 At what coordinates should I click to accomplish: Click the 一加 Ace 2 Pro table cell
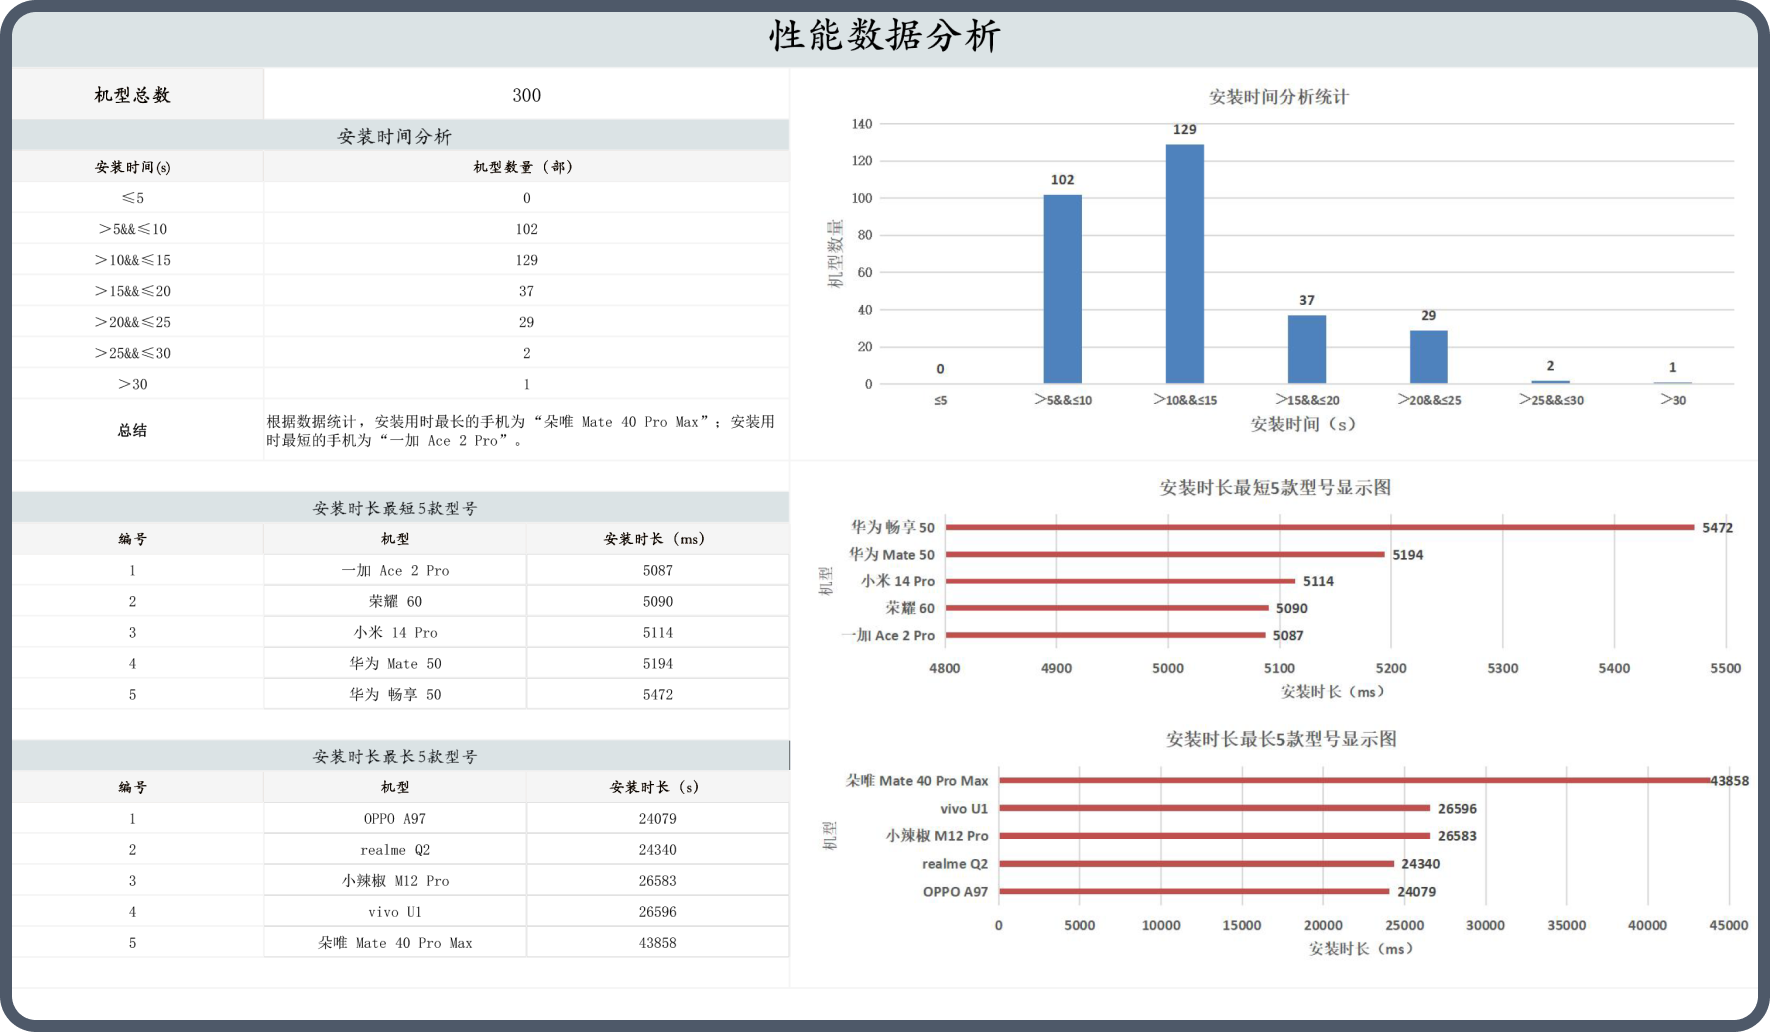tap(395, 570)
